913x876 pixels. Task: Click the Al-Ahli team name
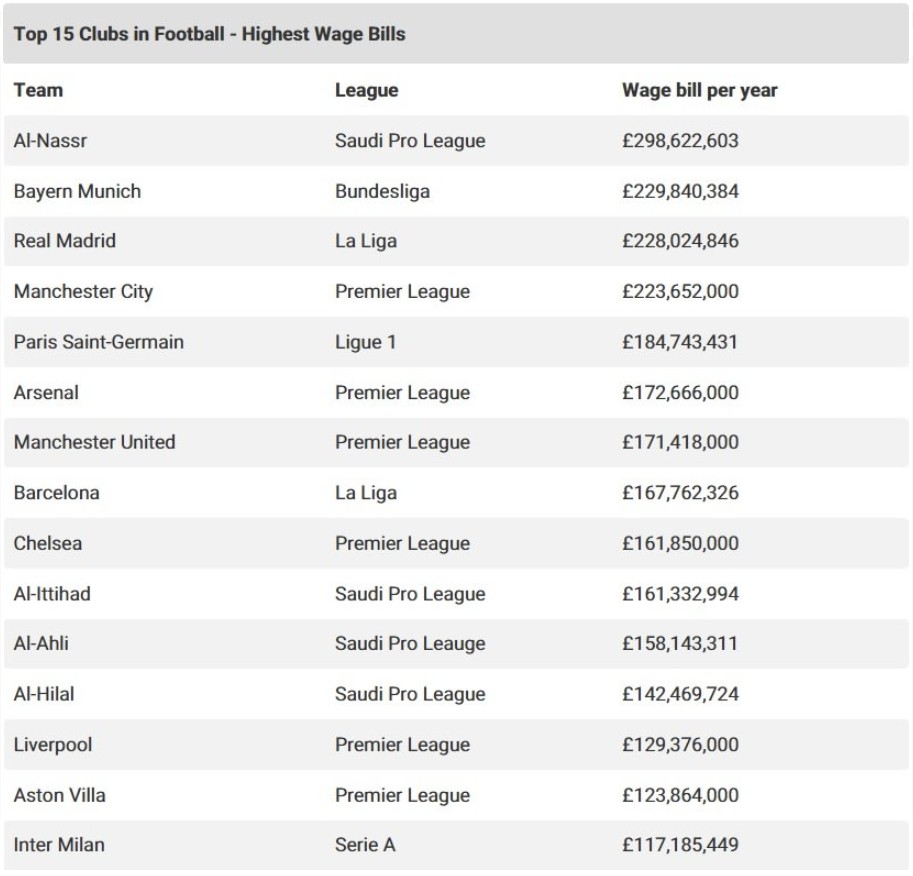(41, 644)
